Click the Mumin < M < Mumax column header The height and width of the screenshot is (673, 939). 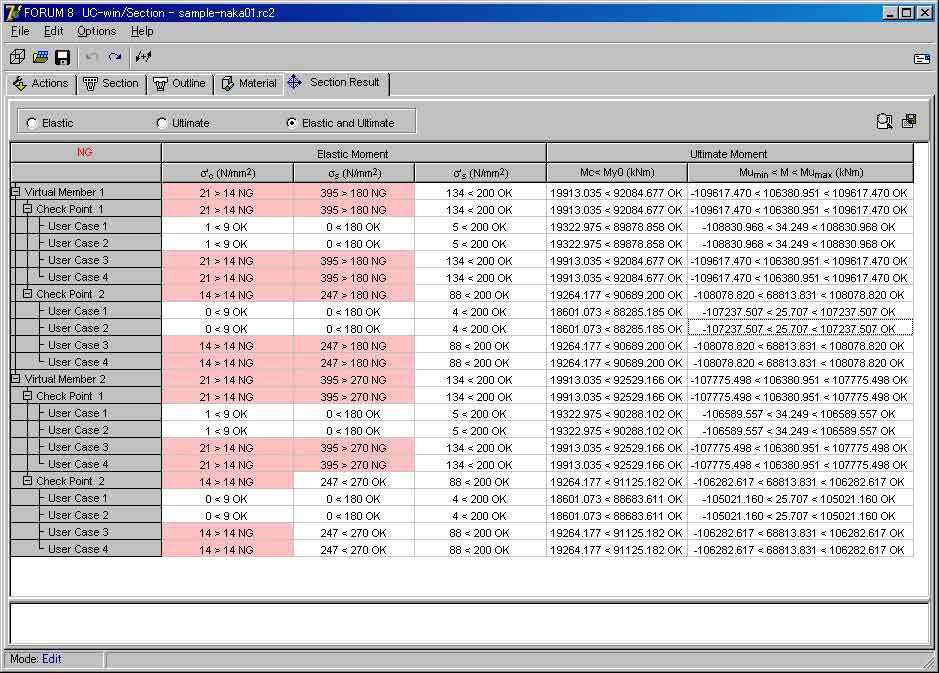[x=801, y=173]
